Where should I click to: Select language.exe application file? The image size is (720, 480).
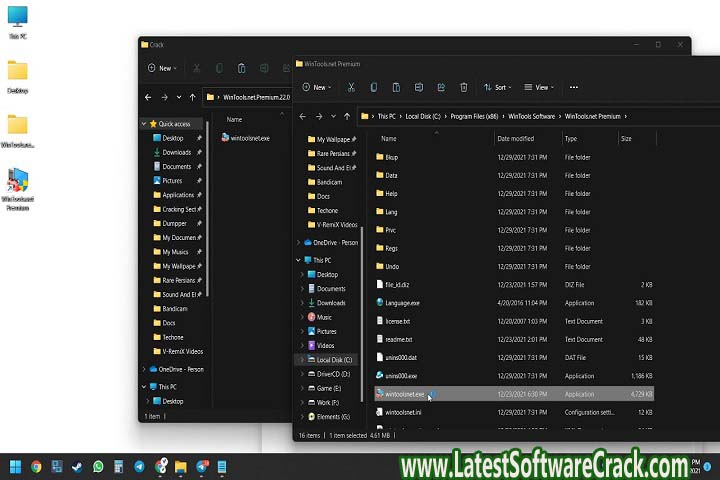[x=514, y=303]
